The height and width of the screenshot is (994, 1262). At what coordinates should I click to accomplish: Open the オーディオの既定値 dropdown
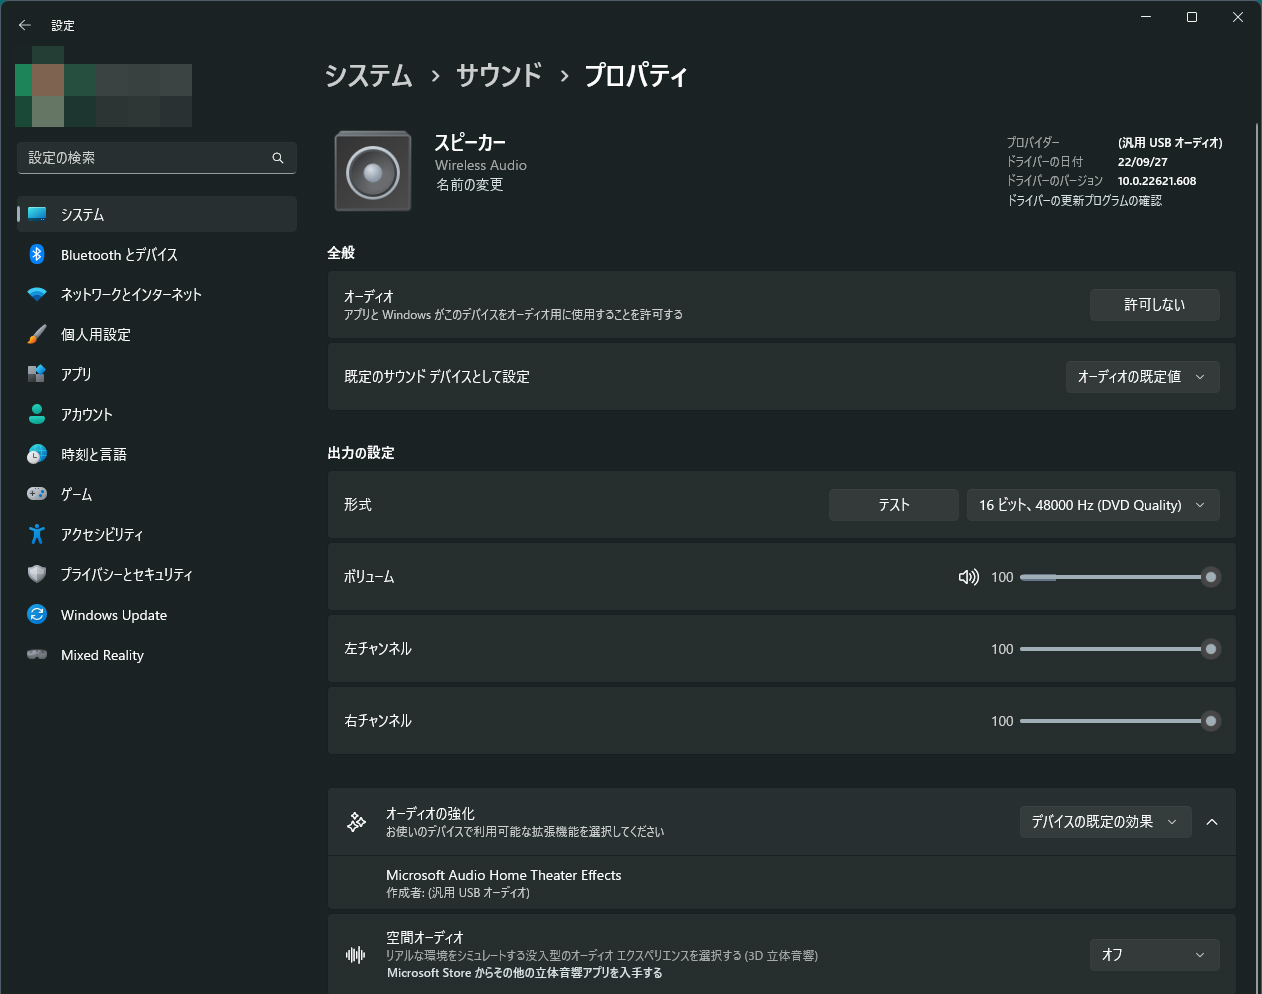1142,377
